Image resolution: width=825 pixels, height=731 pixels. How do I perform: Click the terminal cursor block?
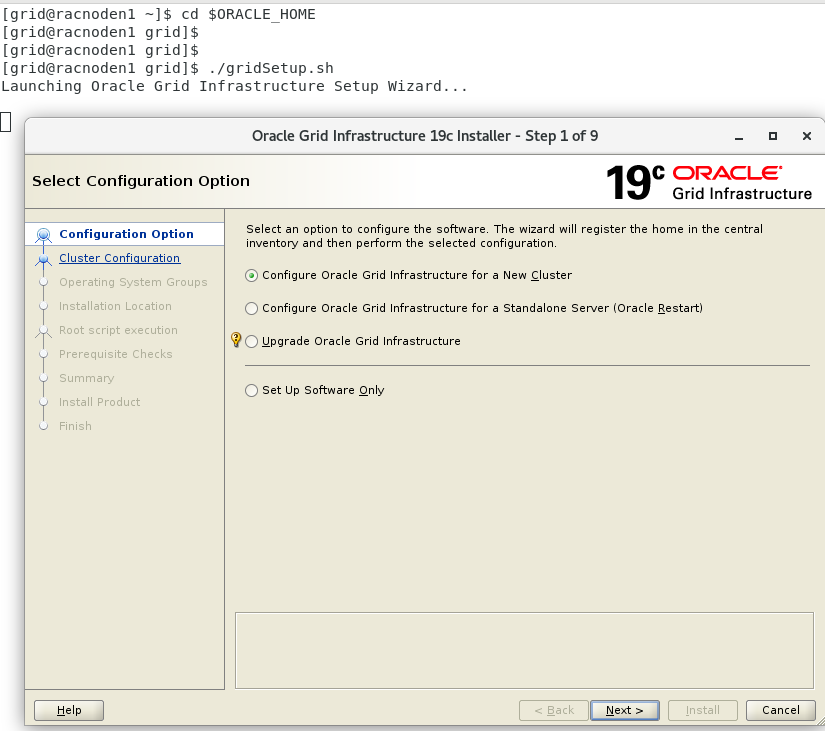click(6, 122)
